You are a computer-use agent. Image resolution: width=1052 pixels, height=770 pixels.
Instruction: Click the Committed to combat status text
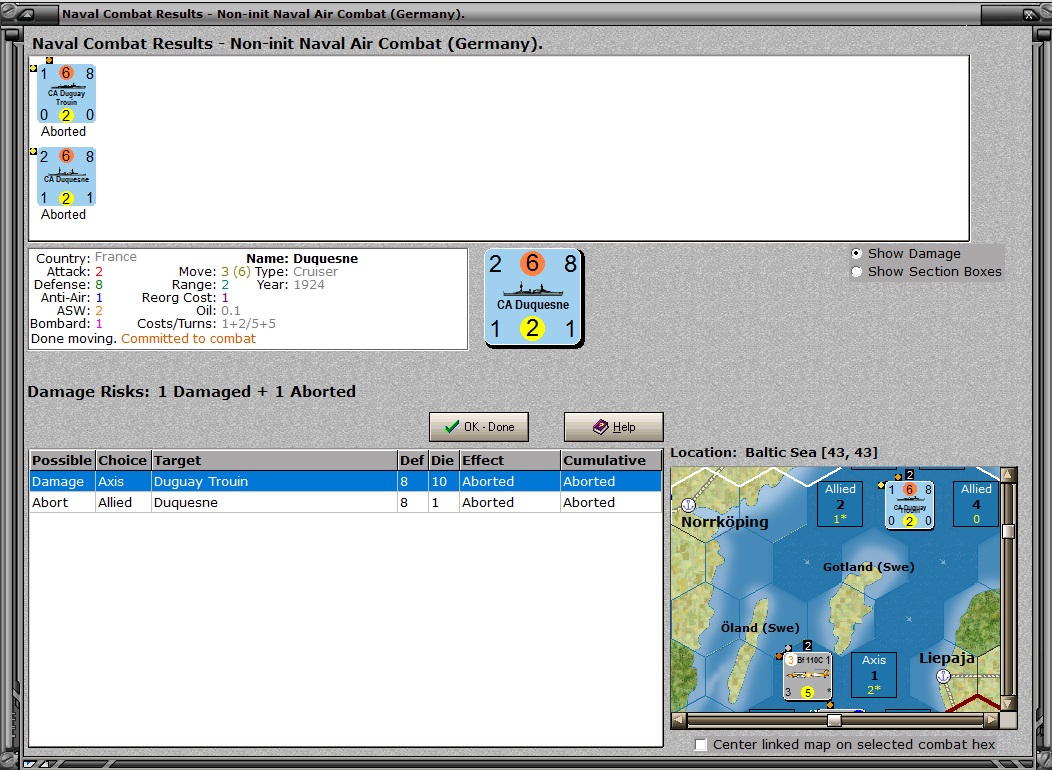[189, 339]
